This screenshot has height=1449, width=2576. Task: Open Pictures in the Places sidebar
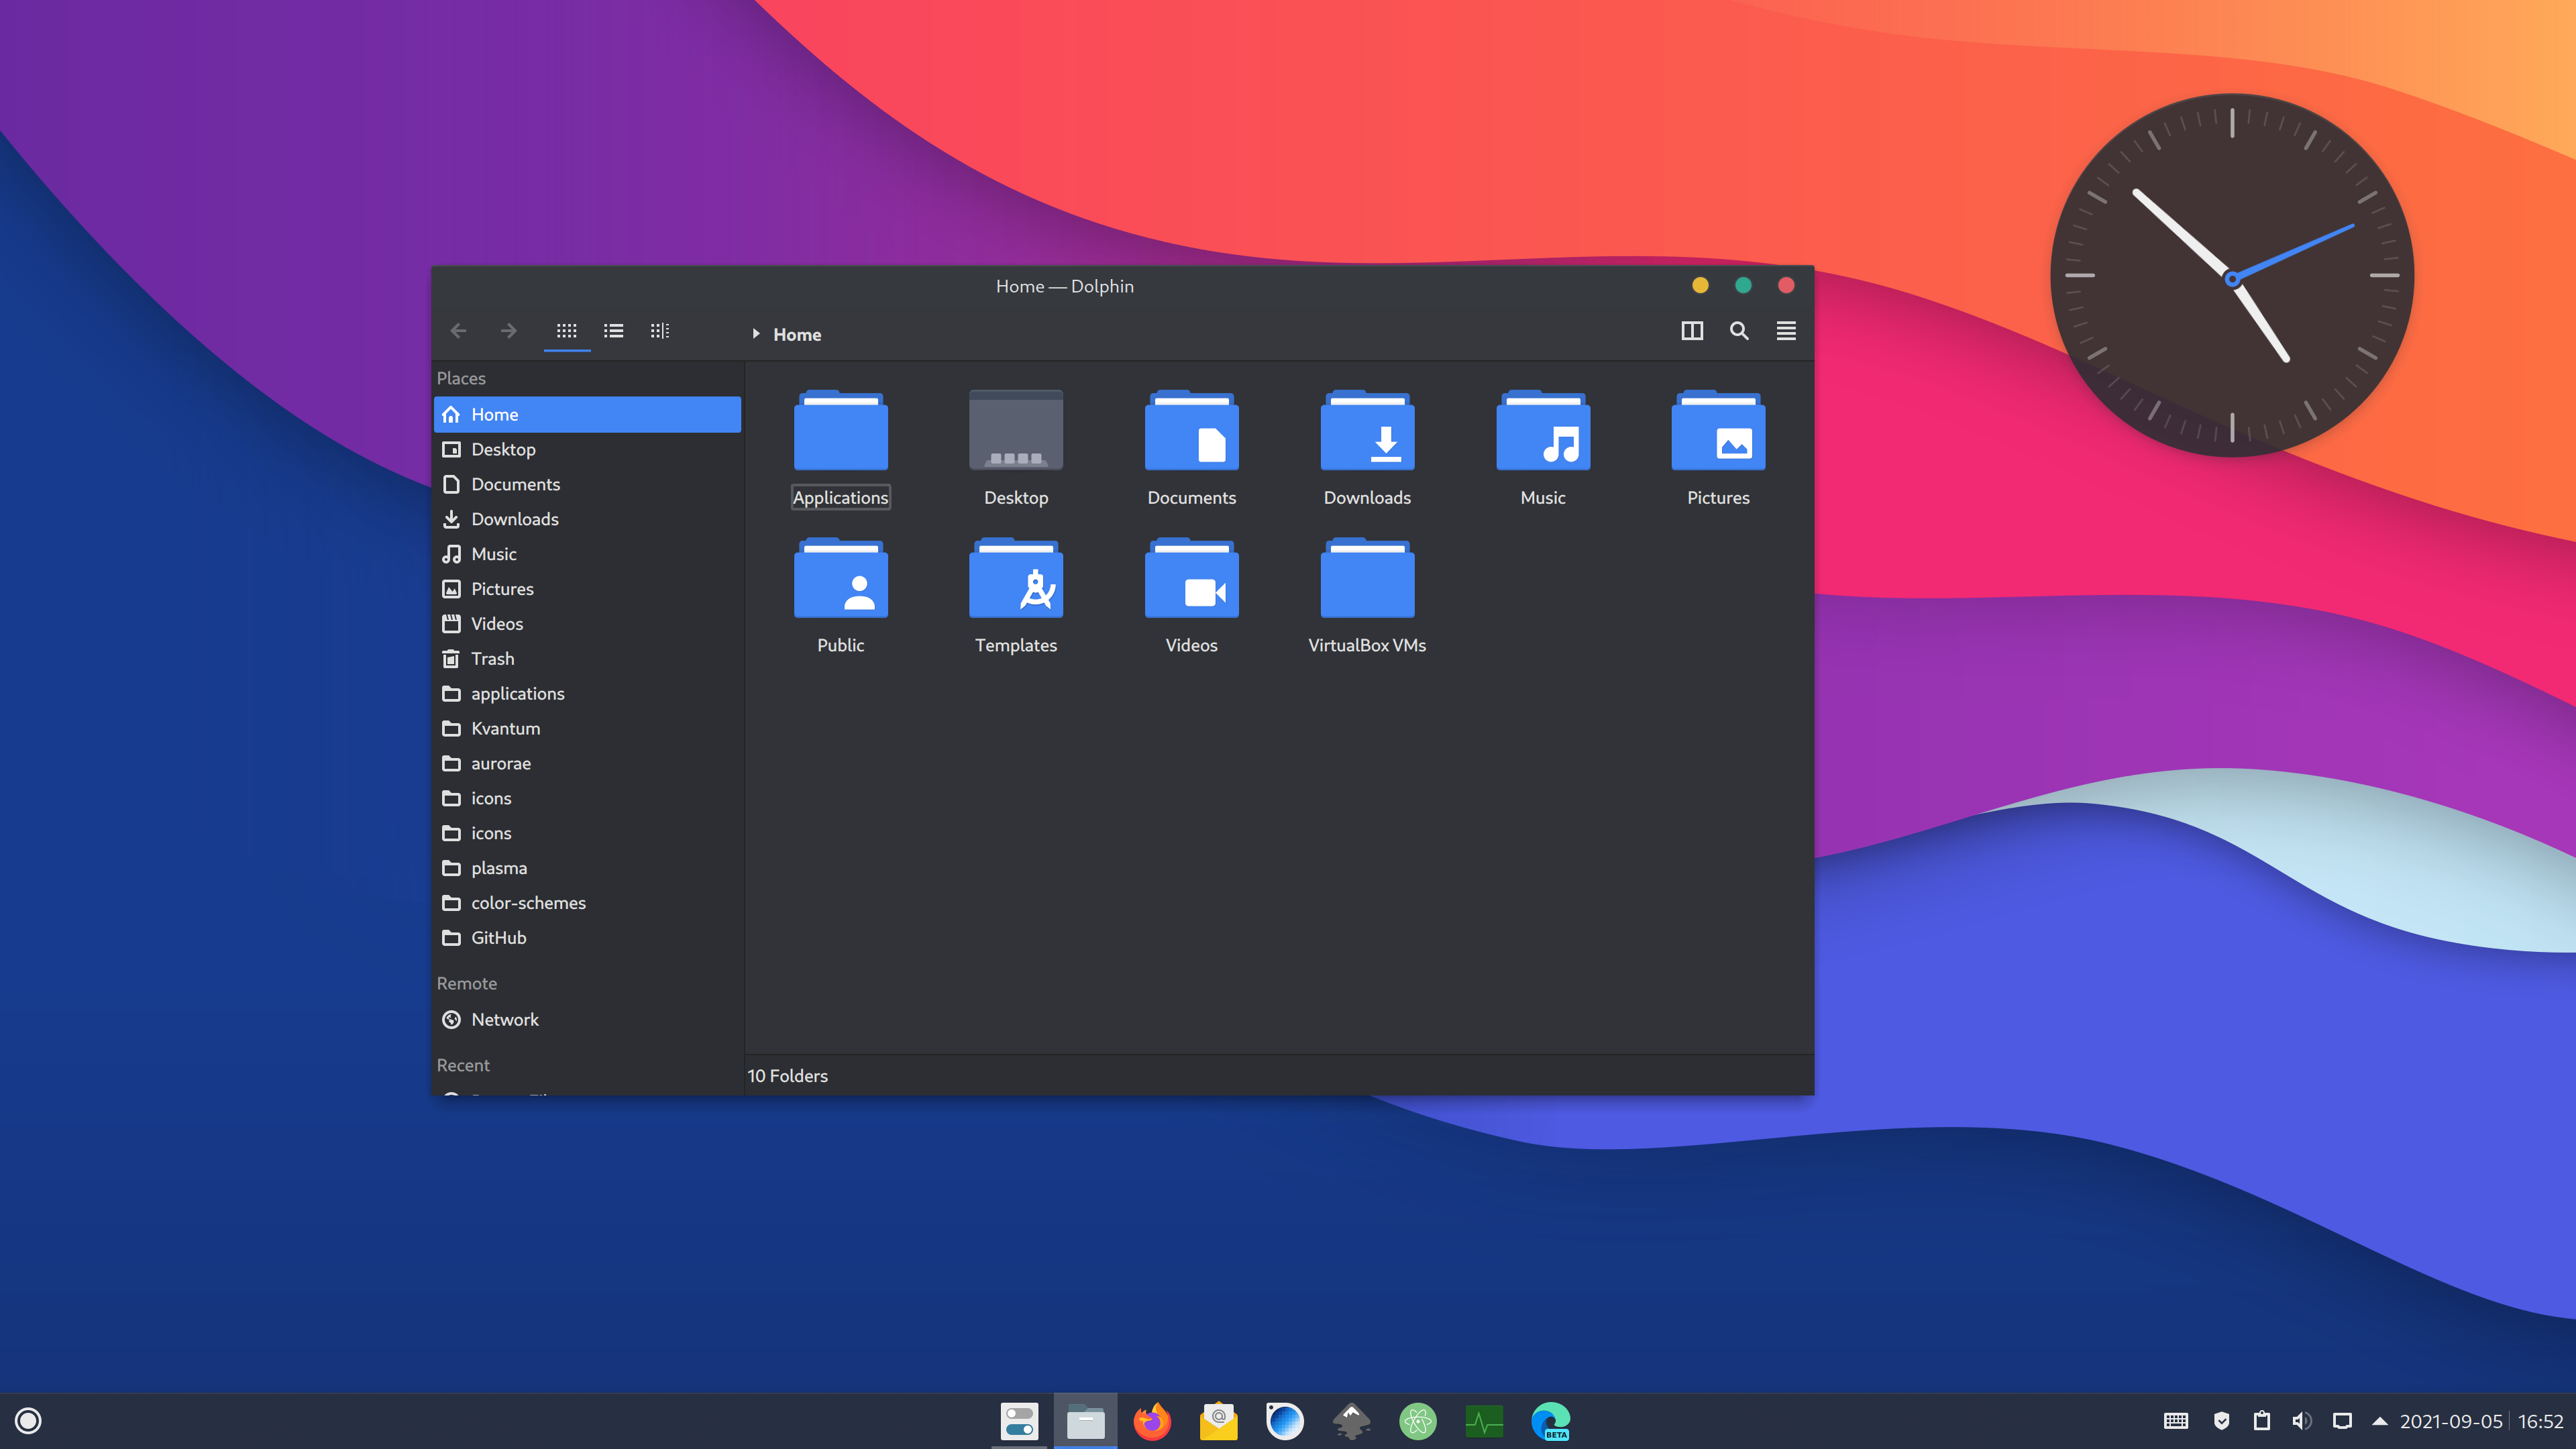[588, 589]
